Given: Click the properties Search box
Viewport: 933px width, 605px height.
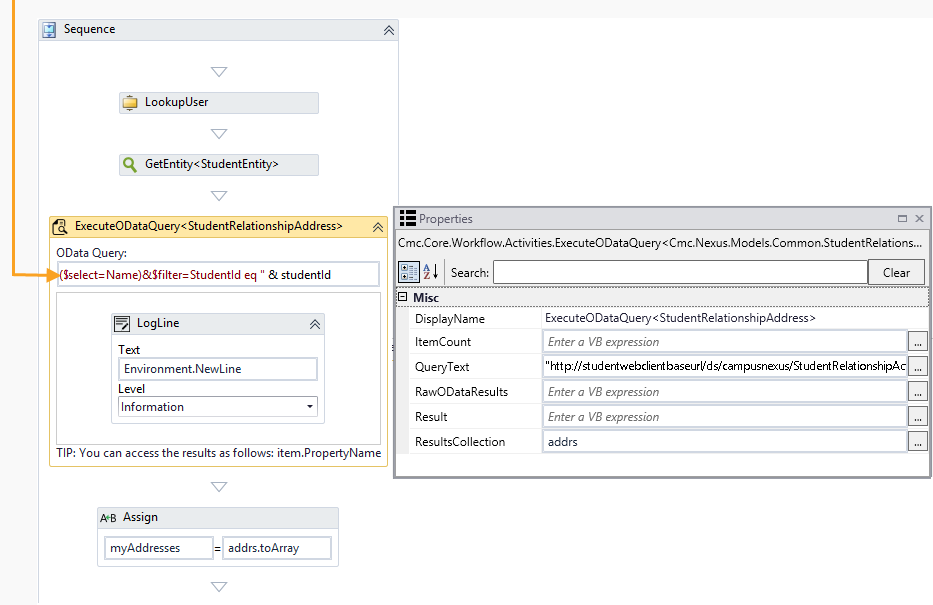Looking at the screenshot, I should 680,272.
